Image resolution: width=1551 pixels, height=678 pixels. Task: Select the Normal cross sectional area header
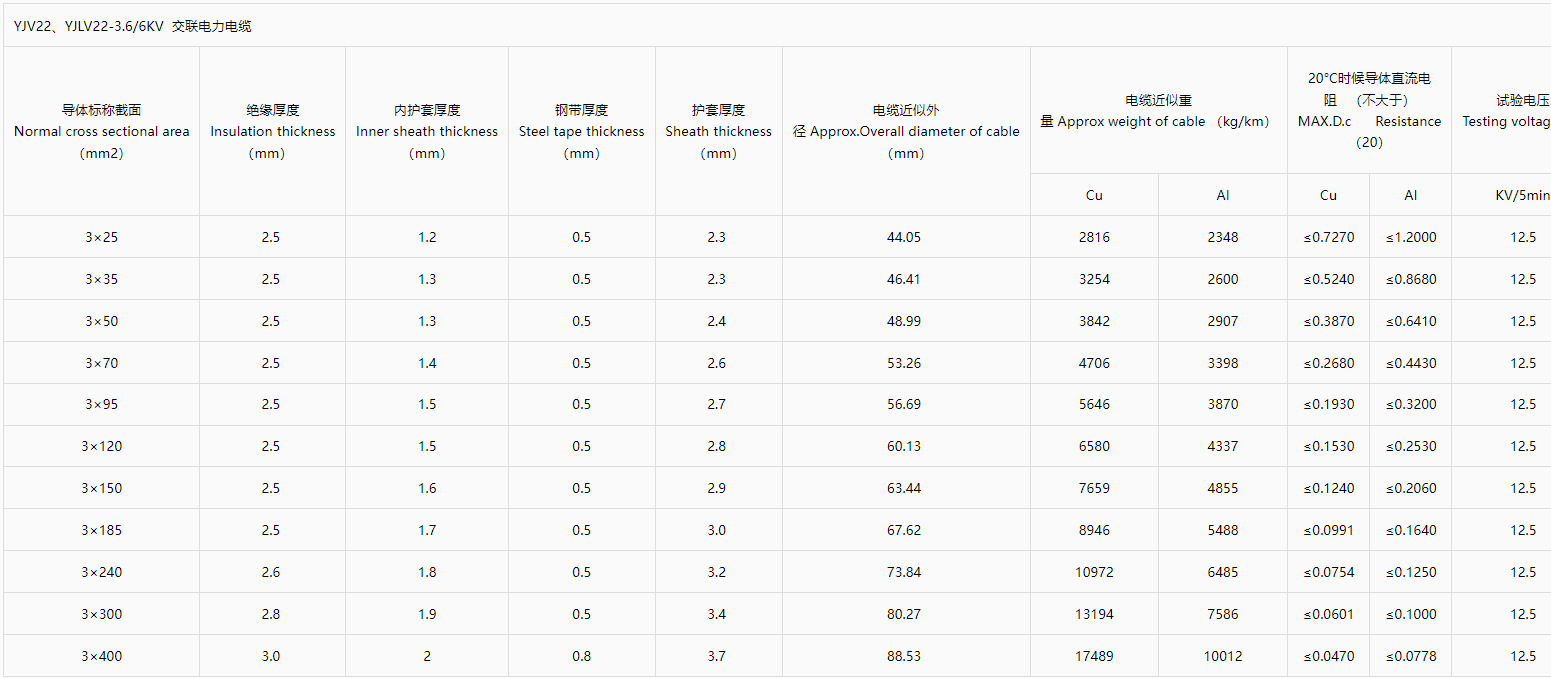point(101,131)
